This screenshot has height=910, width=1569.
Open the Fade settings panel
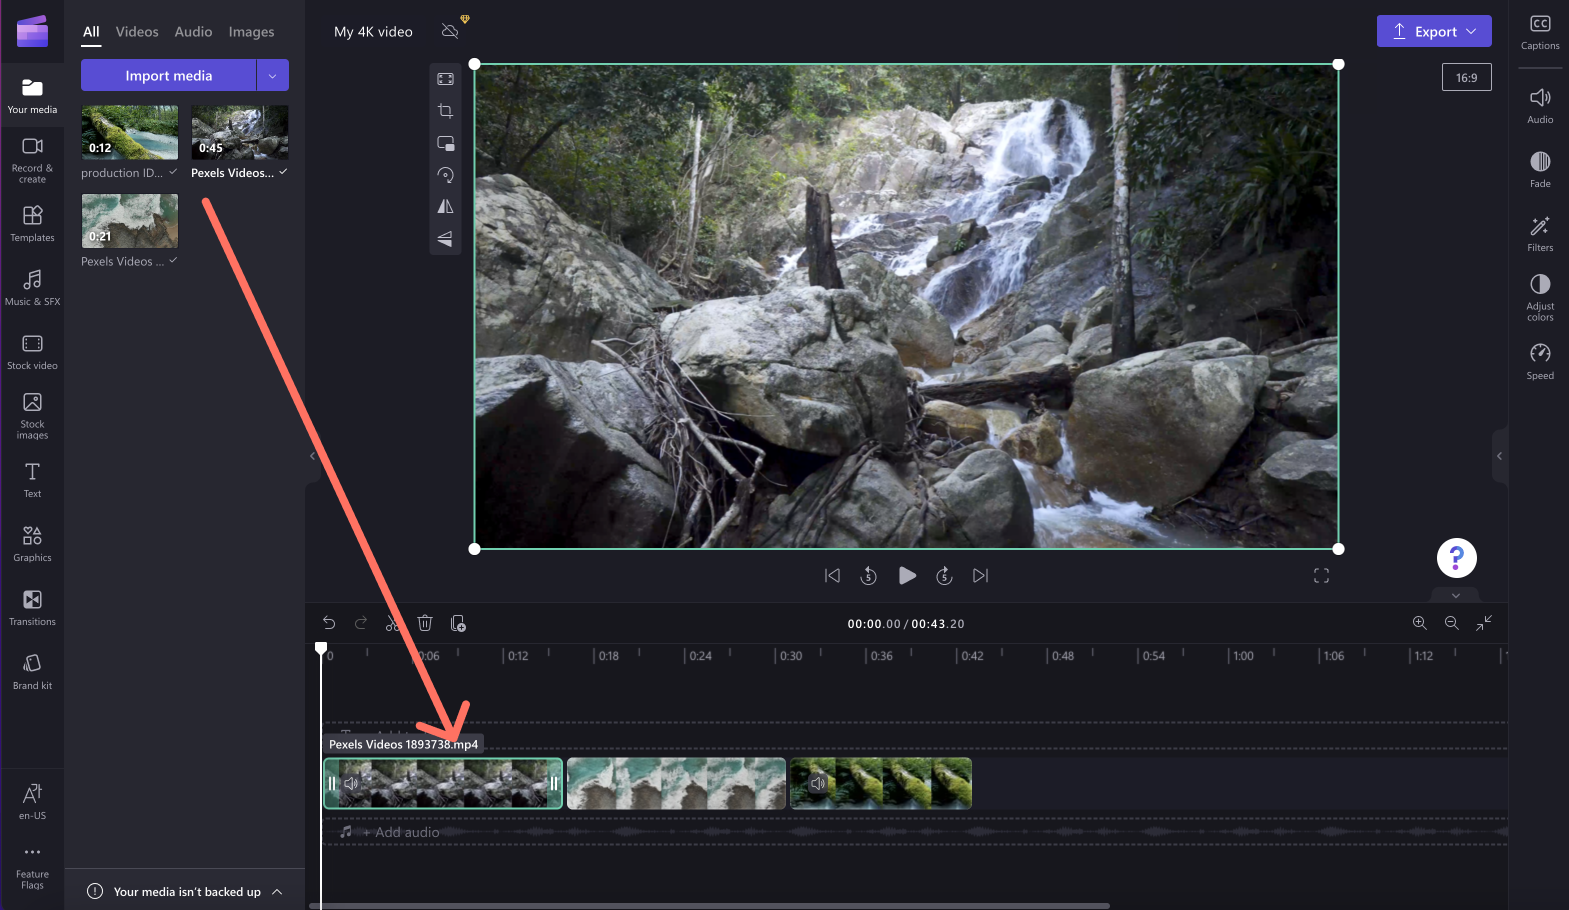point(1540,169)
